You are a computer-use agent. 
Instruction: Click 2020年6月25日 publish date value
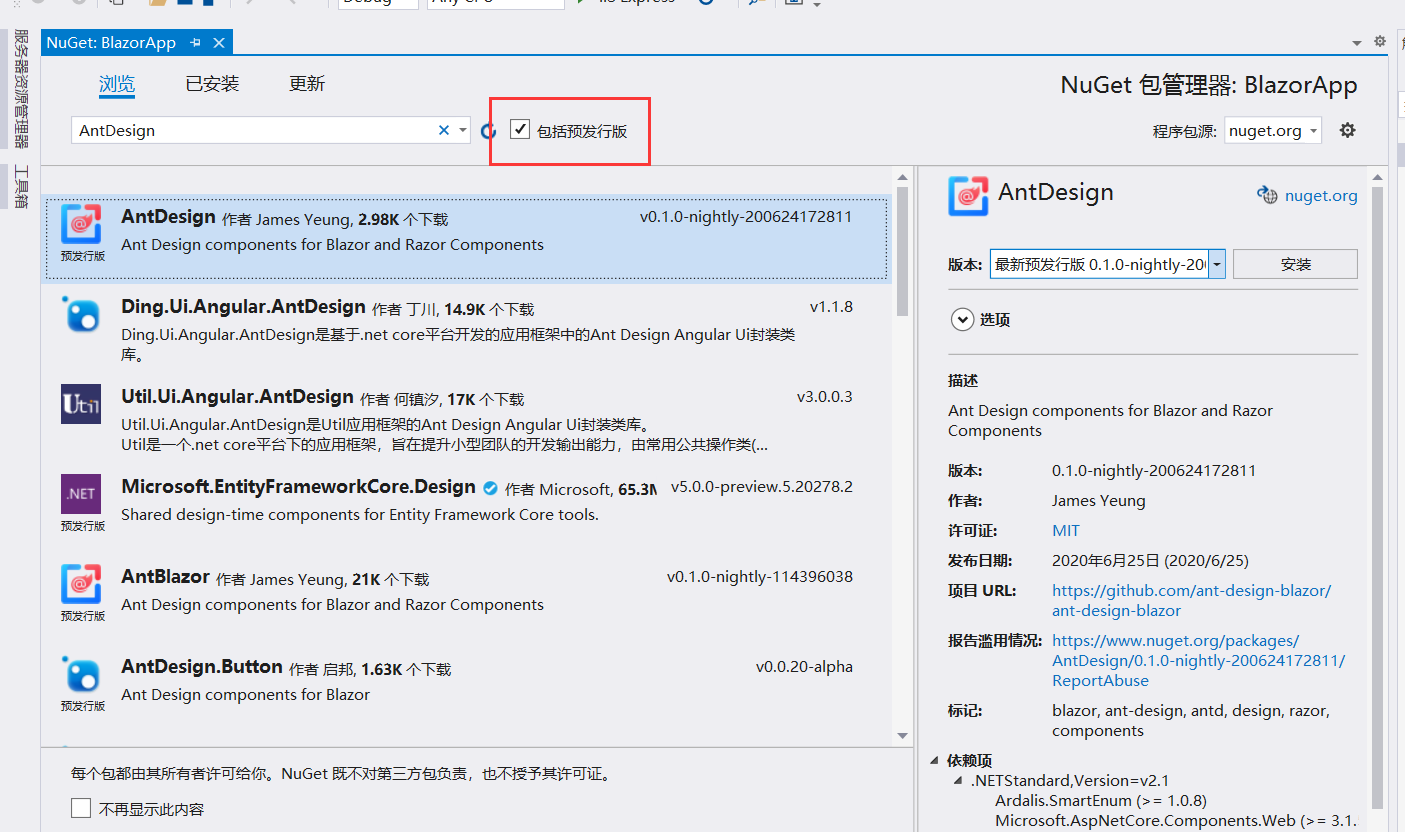pyautogui.click(x=1150, y=561)
